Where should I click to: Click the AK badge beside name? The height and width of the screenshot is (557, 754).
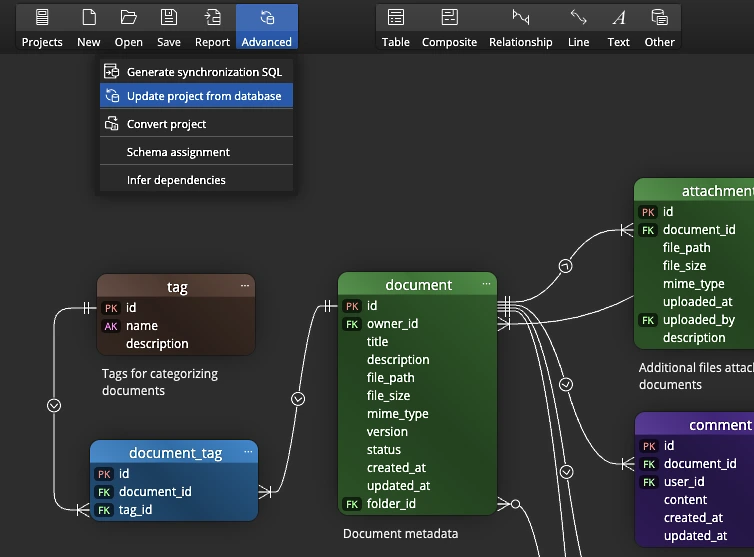111,326
